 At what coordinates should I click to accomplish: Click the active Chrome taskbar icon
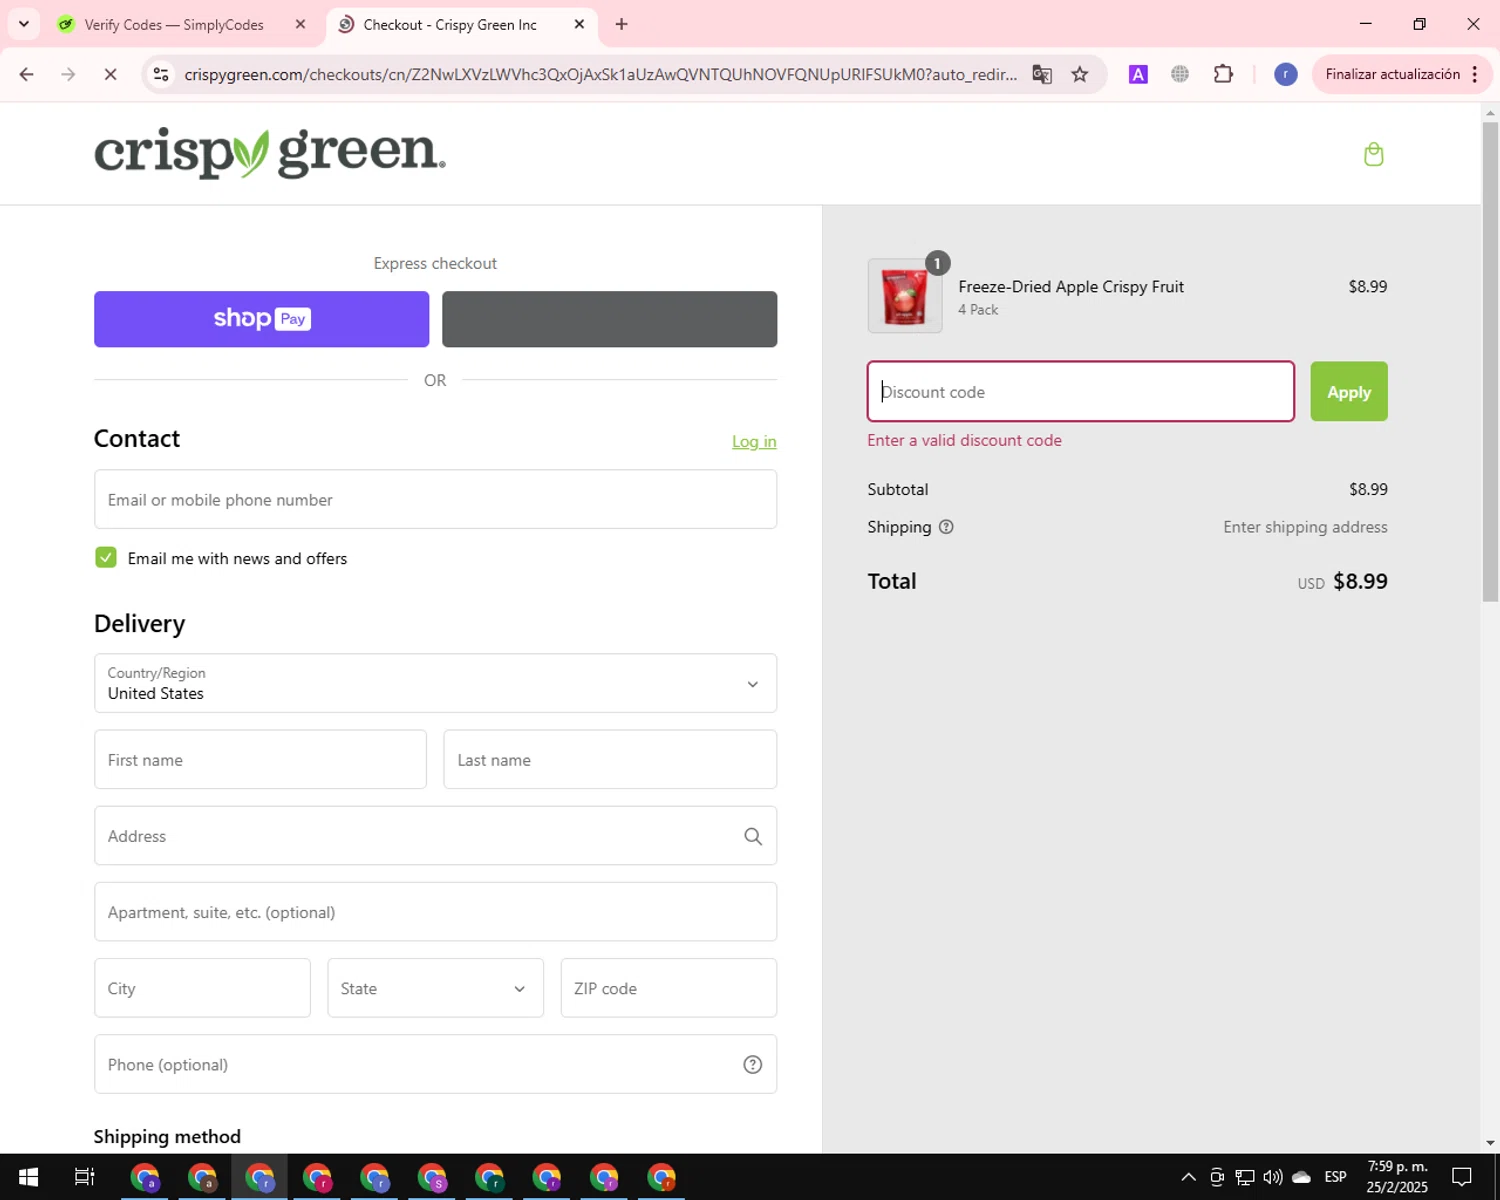260,1177
